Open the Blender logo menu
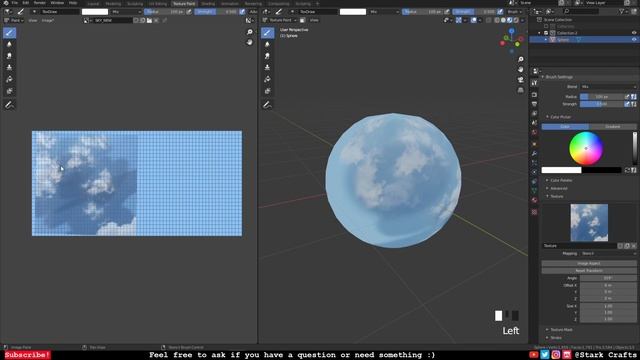Viewport: 640px width, 360px height. click(x=6, y=3)
